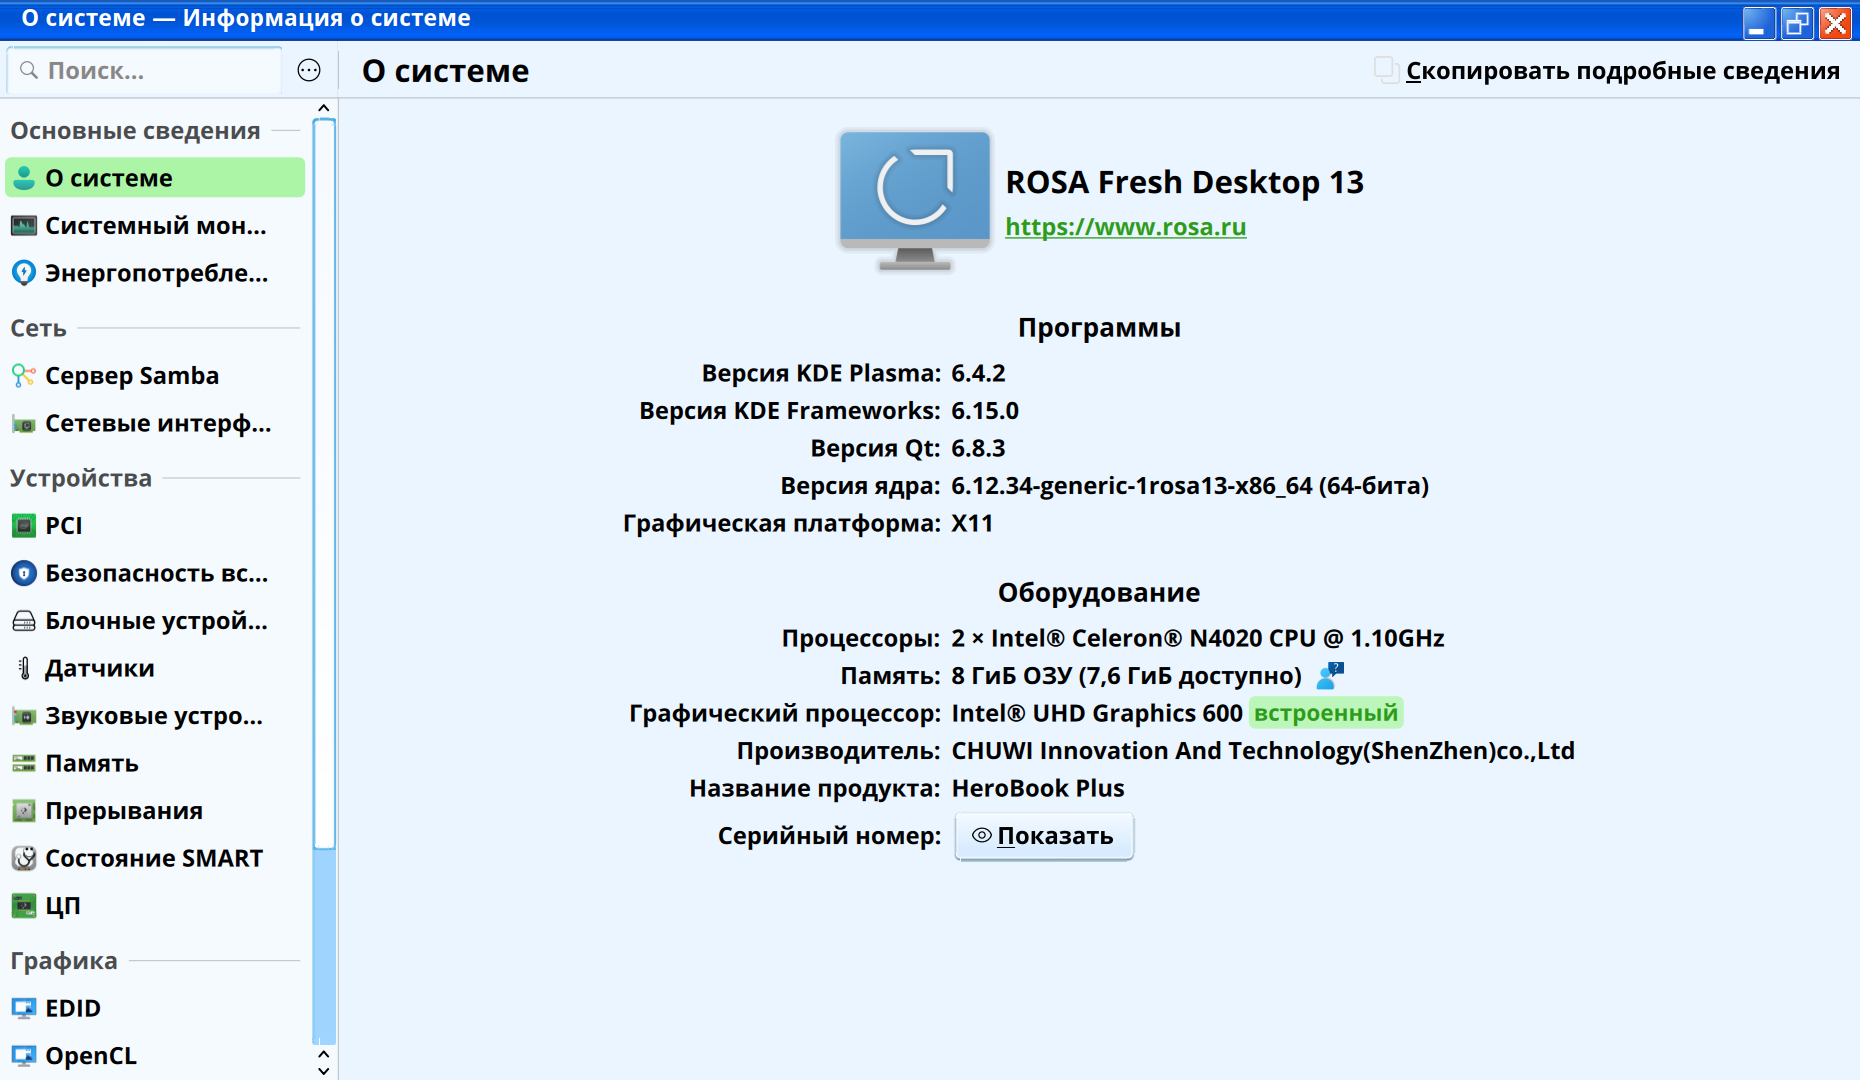Click graphics platform value "X11"

click(x=972, y=523)
